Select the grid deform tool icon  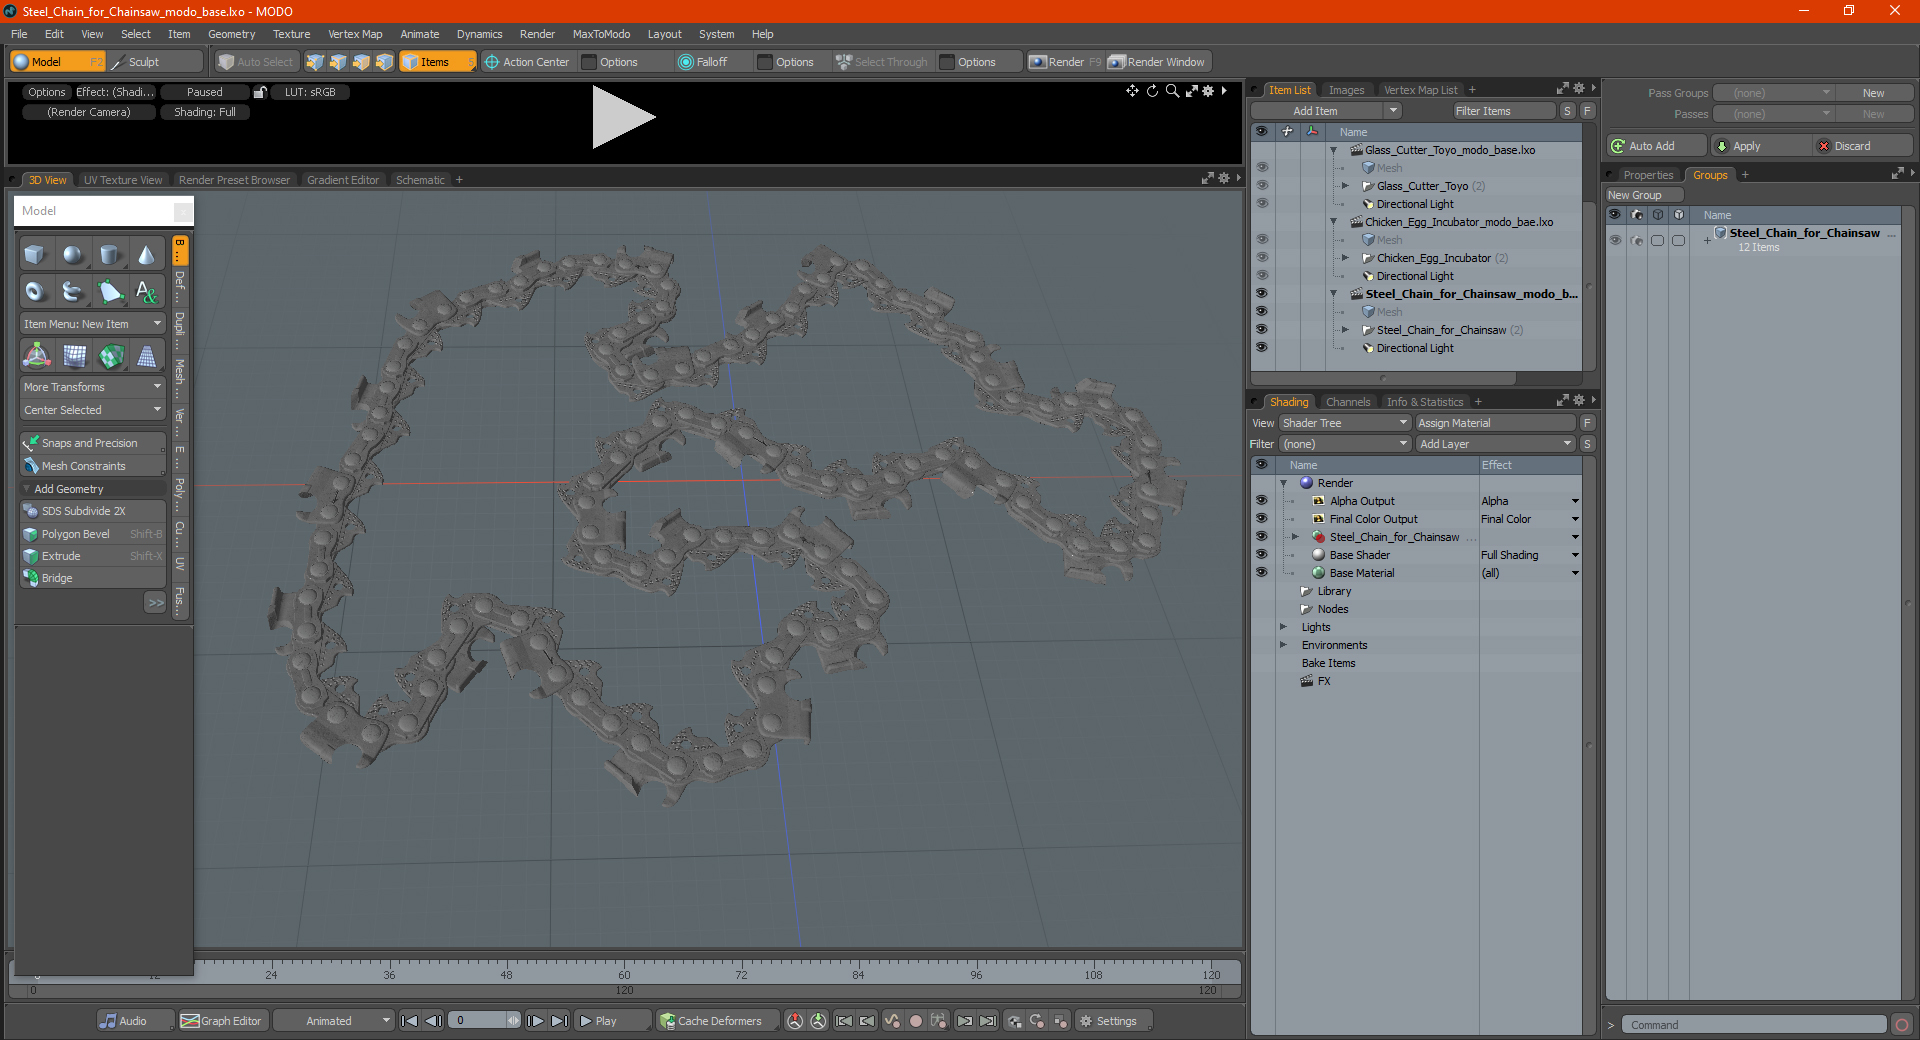pyautogui.click(x=74, y=355)
